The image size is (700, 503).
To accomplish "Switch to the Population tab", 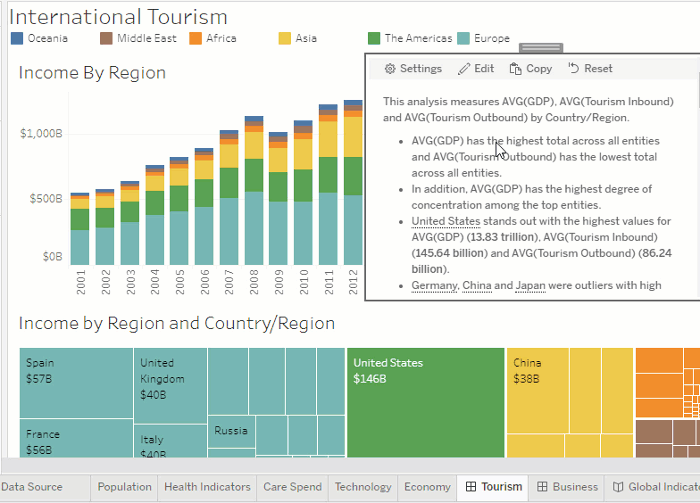I will (123, 487).
